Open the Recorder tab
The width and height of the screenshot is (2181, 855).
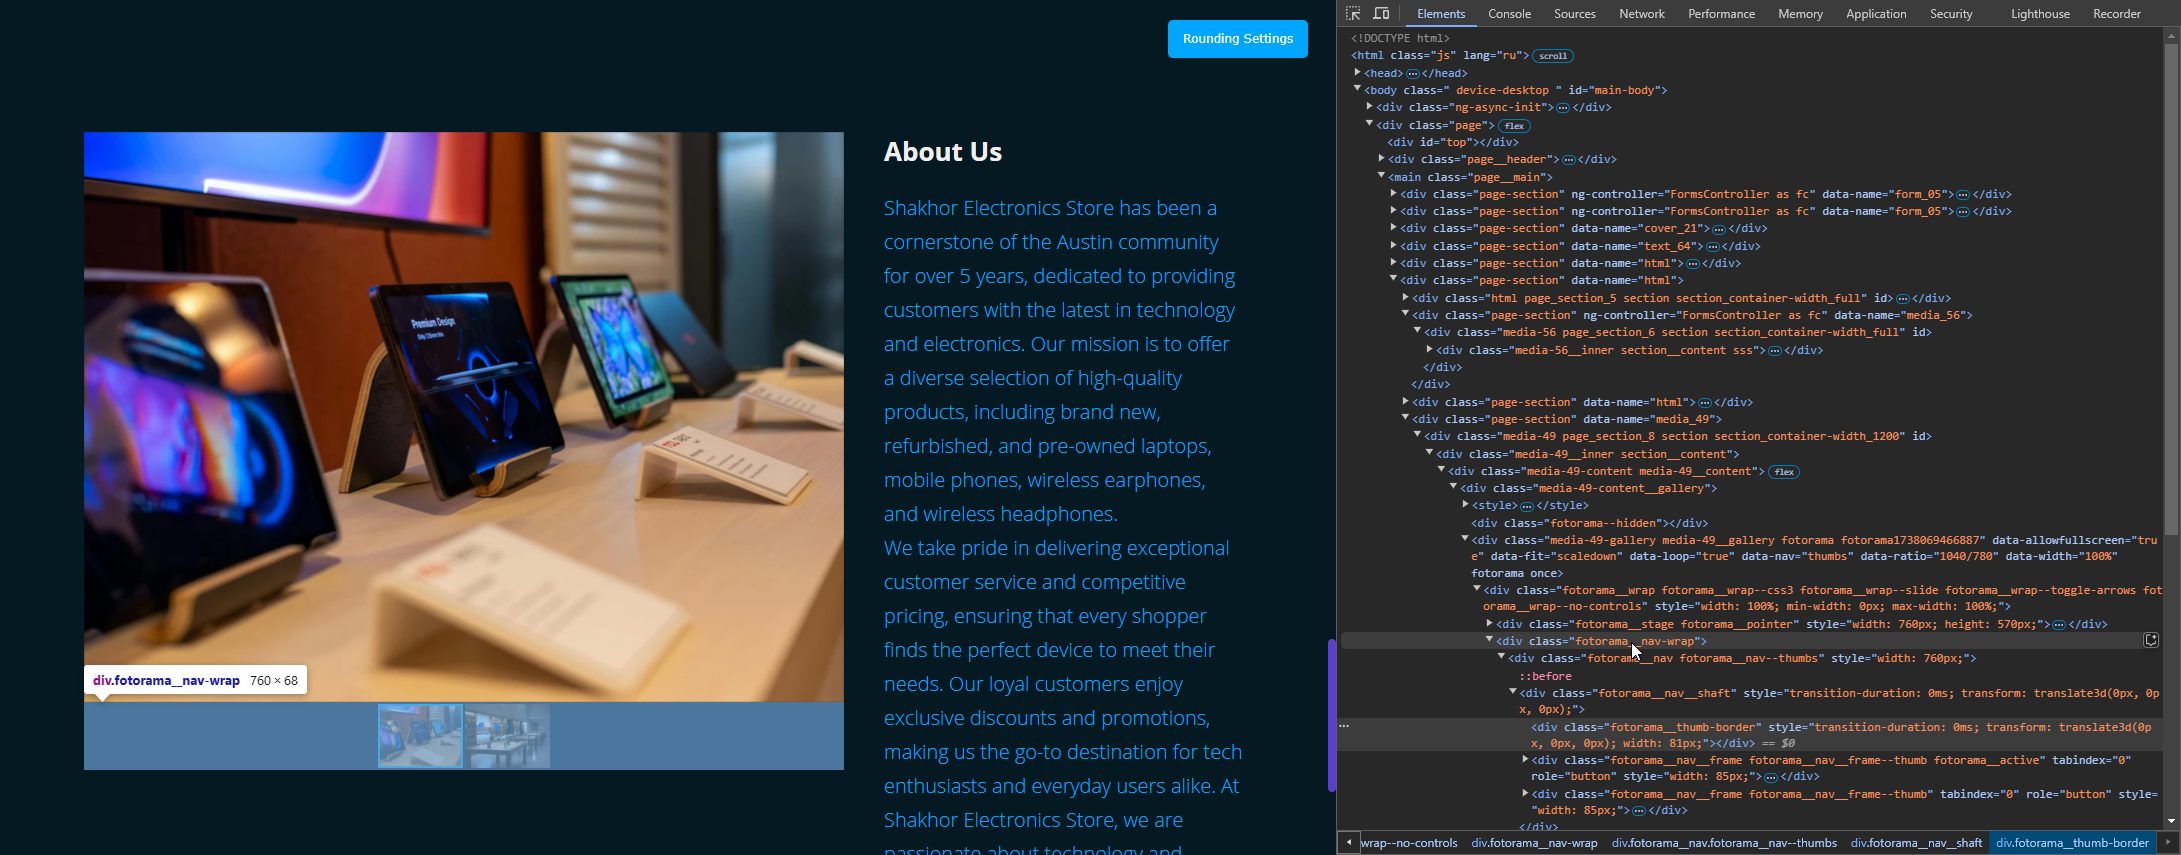2117,14
